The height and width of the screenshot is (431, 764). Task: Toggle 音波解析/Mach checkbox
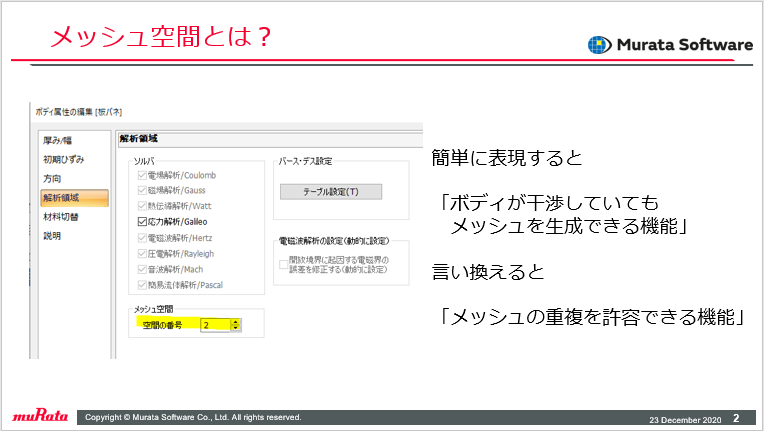coord(142,269)
